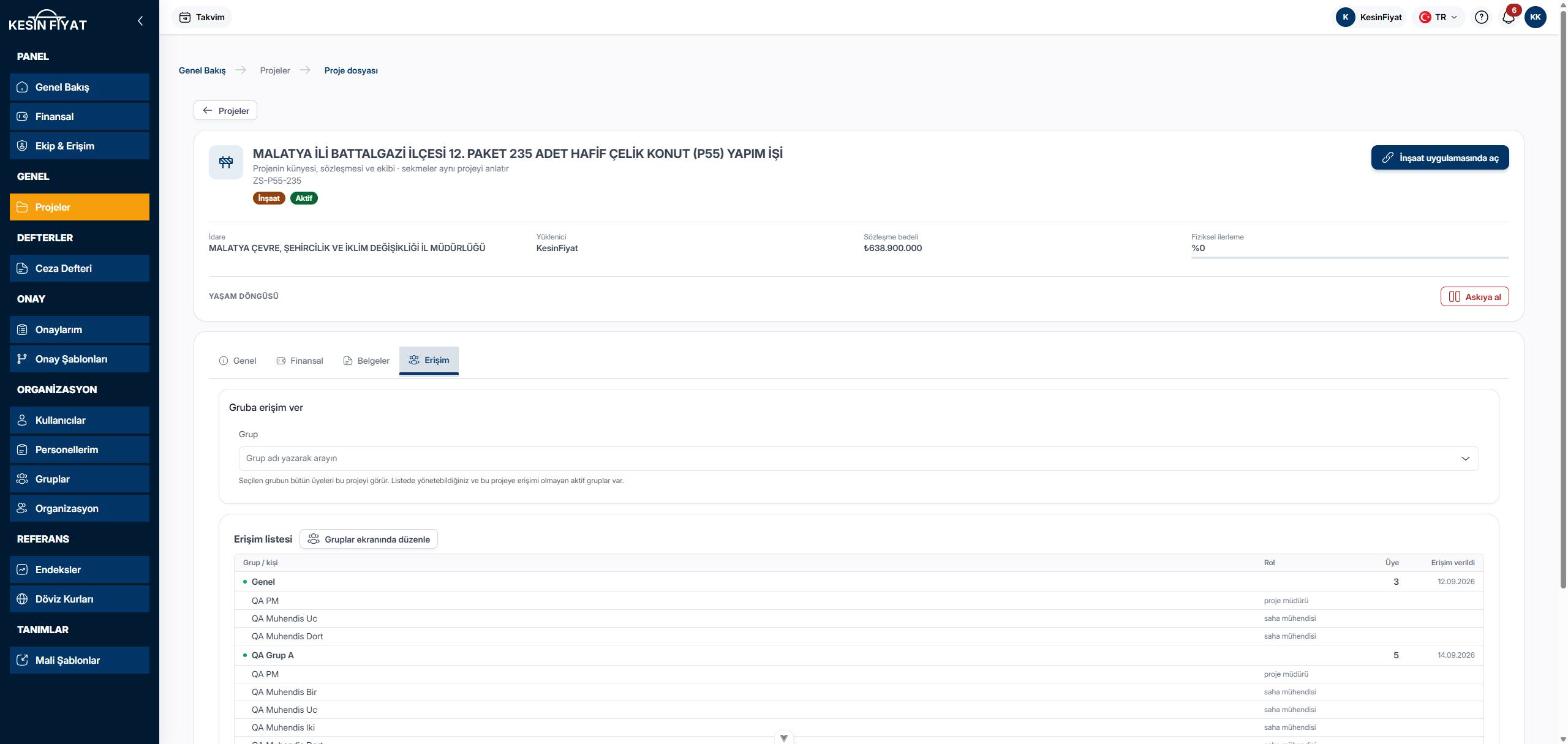Screen dimensions: 1568x744
Task: Click the back to Projeler button
Action: tap(225, 111)
